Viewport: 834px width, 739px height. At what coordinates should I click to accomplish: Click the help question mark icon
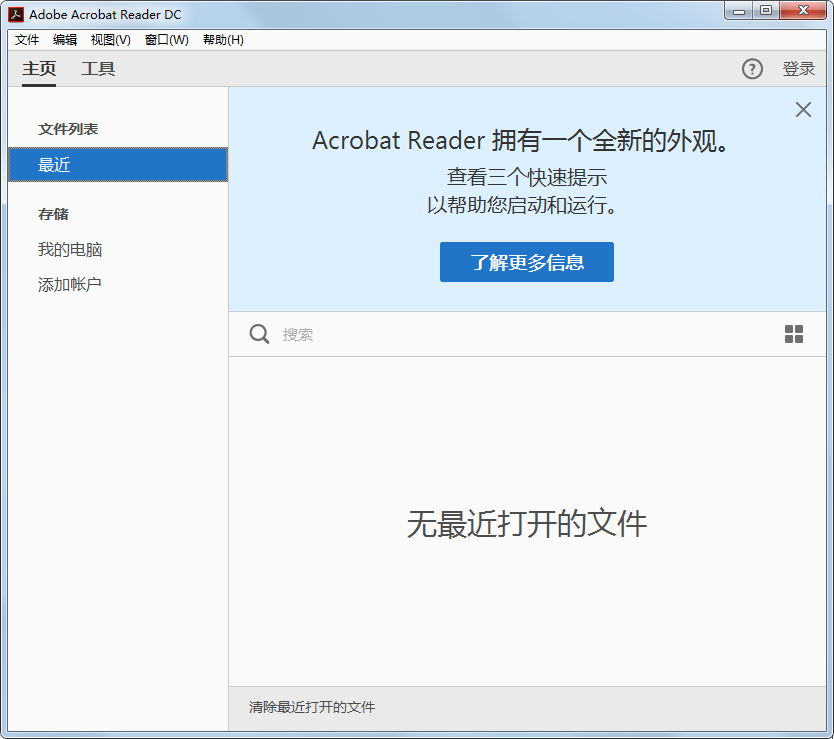(752, 69)
